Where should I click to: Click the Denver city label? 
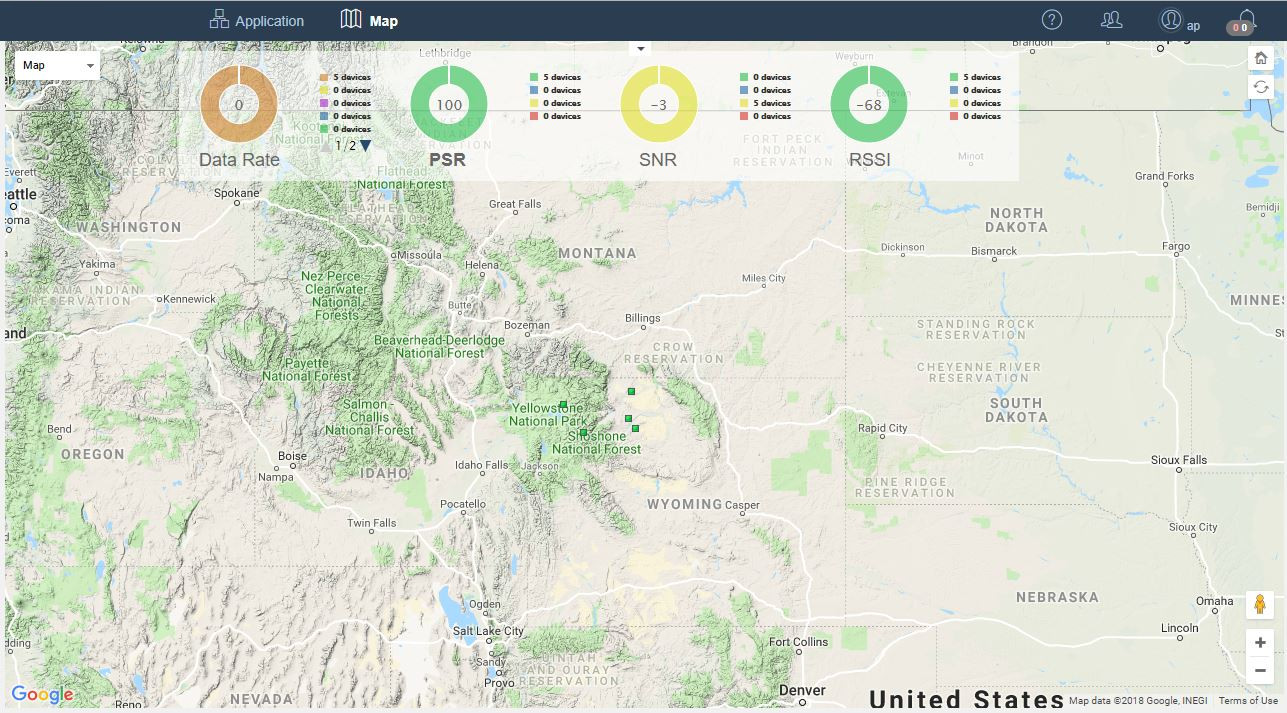pyautogui.click(x=803, y=690)
